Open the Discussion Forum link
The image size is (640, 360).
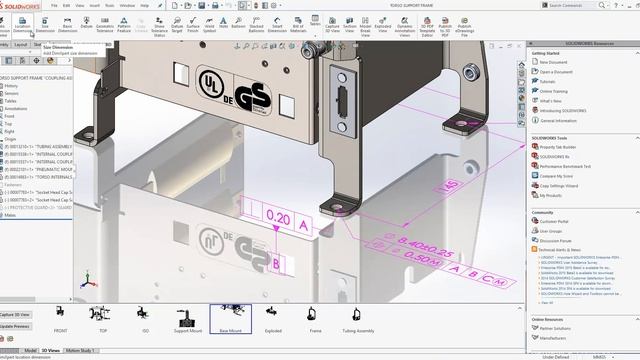(x=555, y=241)
